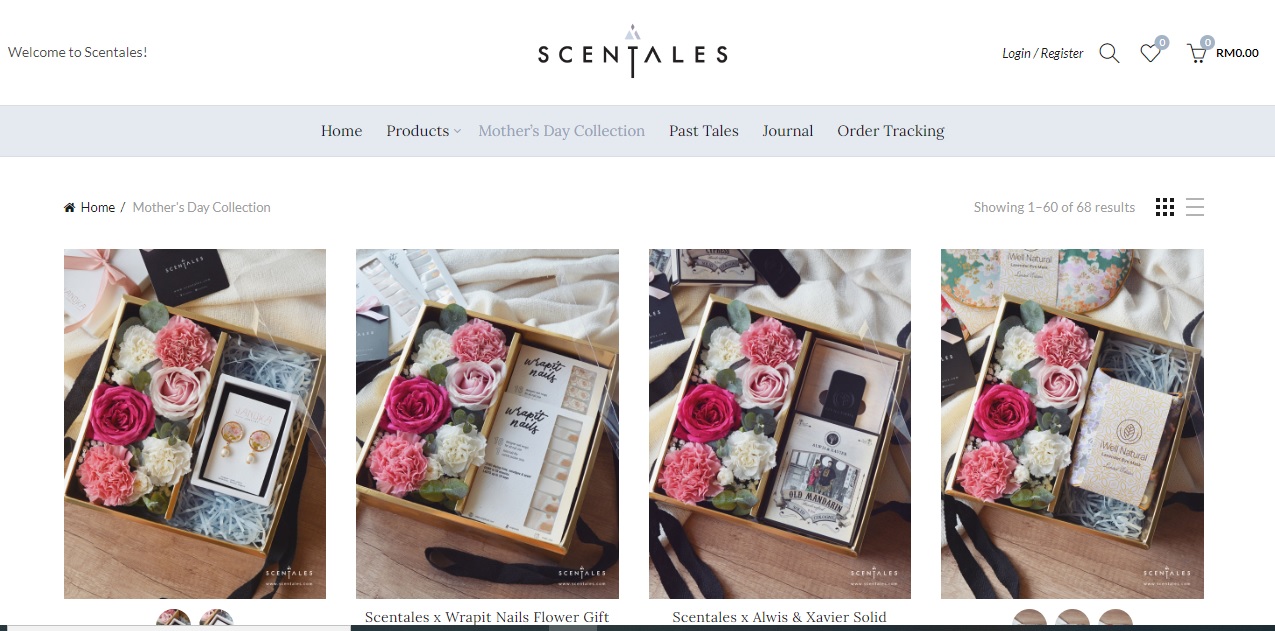Image resolution: width=1275 pixels, height=631 pixels.
Task: Open Scentales x Wrapit Nails Flower Gift
Action: click(x=487, y=617)
